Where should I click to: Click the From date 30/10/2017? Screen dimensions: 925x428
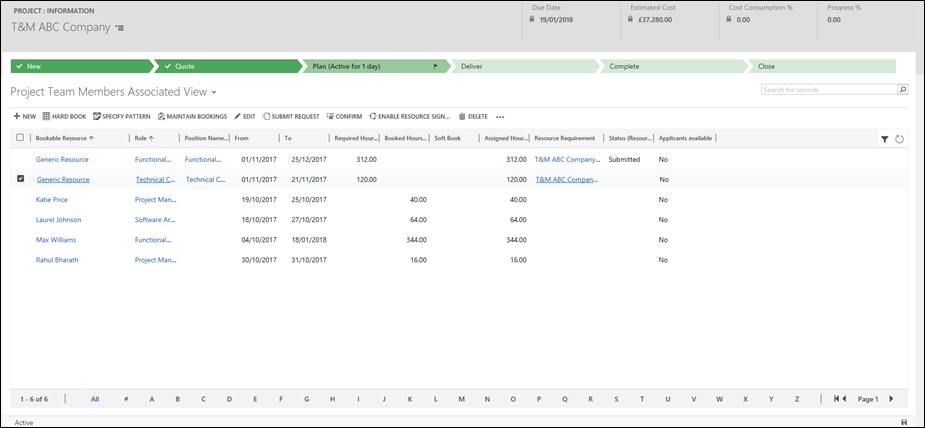click(x=259, y=260)
